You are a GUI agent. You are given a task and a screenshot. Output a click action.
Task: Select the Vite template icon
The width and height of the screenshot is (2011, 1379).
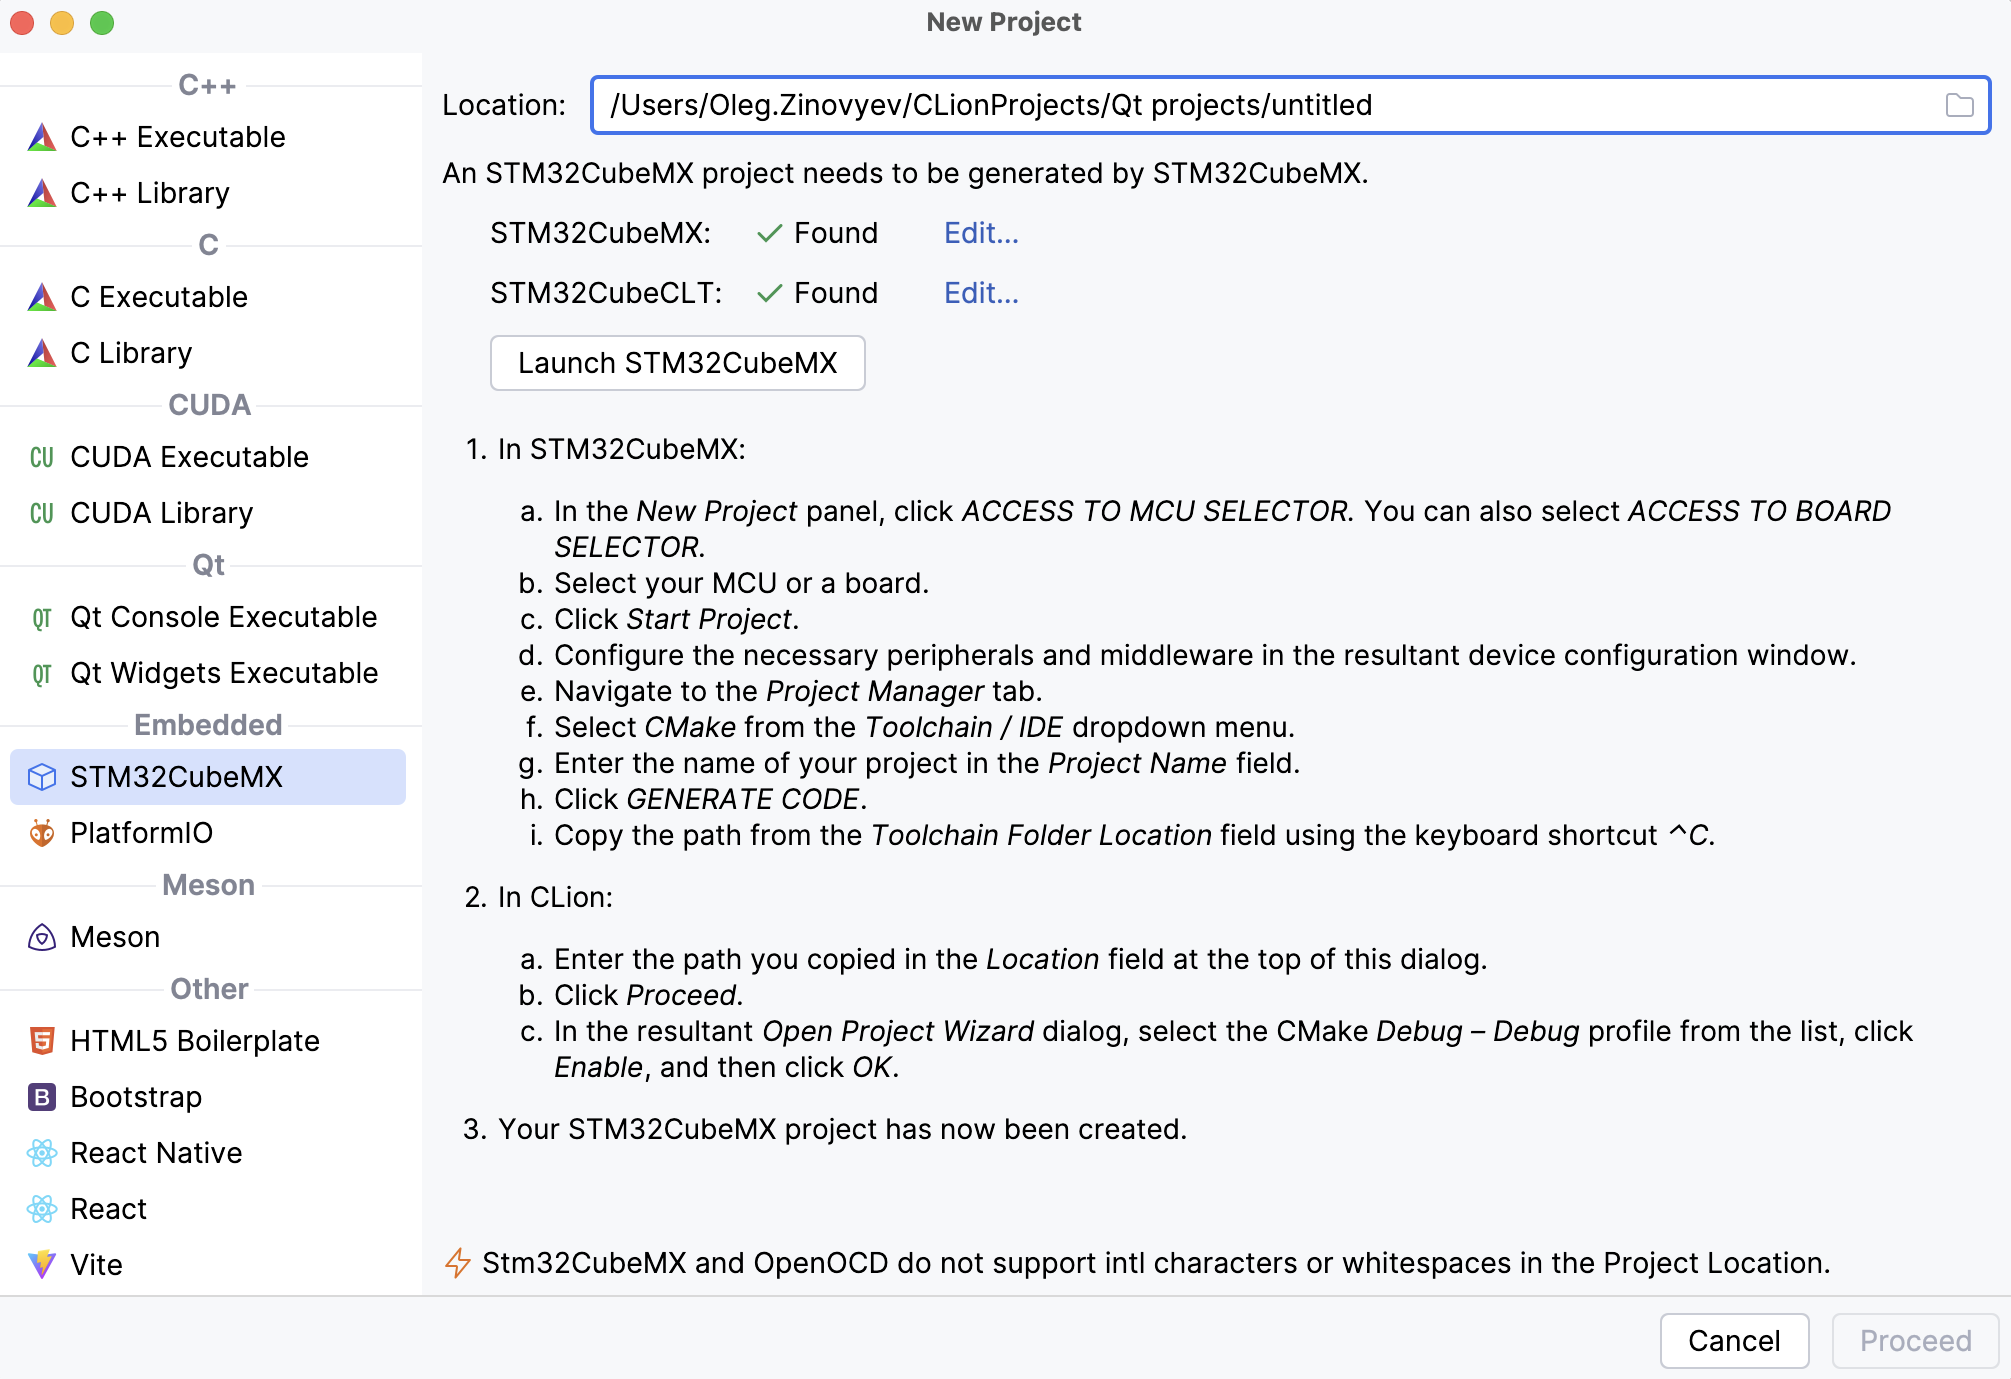click(x=41, y=1265)
